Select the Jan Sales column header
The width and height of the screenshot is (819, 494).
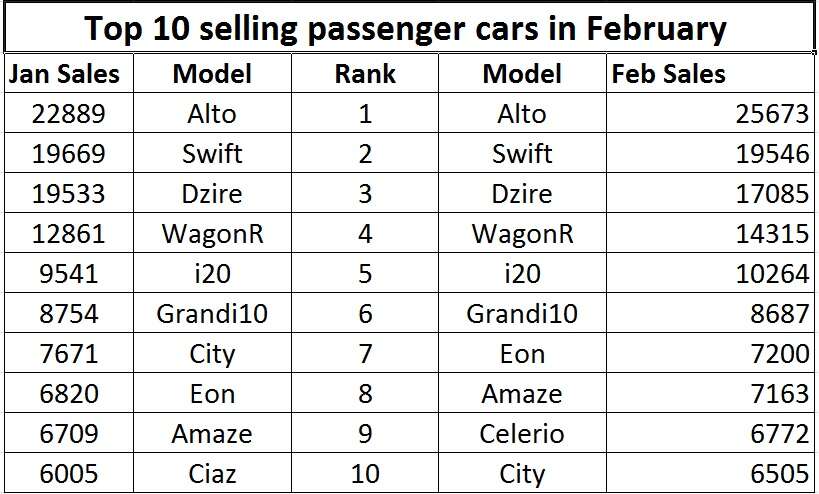point(64,74)
